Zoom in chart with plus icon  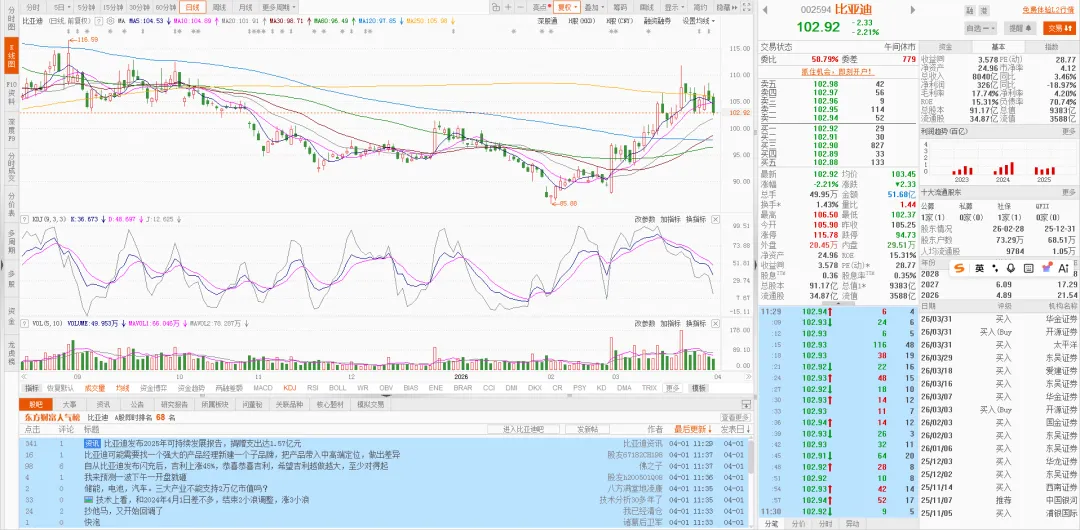click(x=508, y=7)
